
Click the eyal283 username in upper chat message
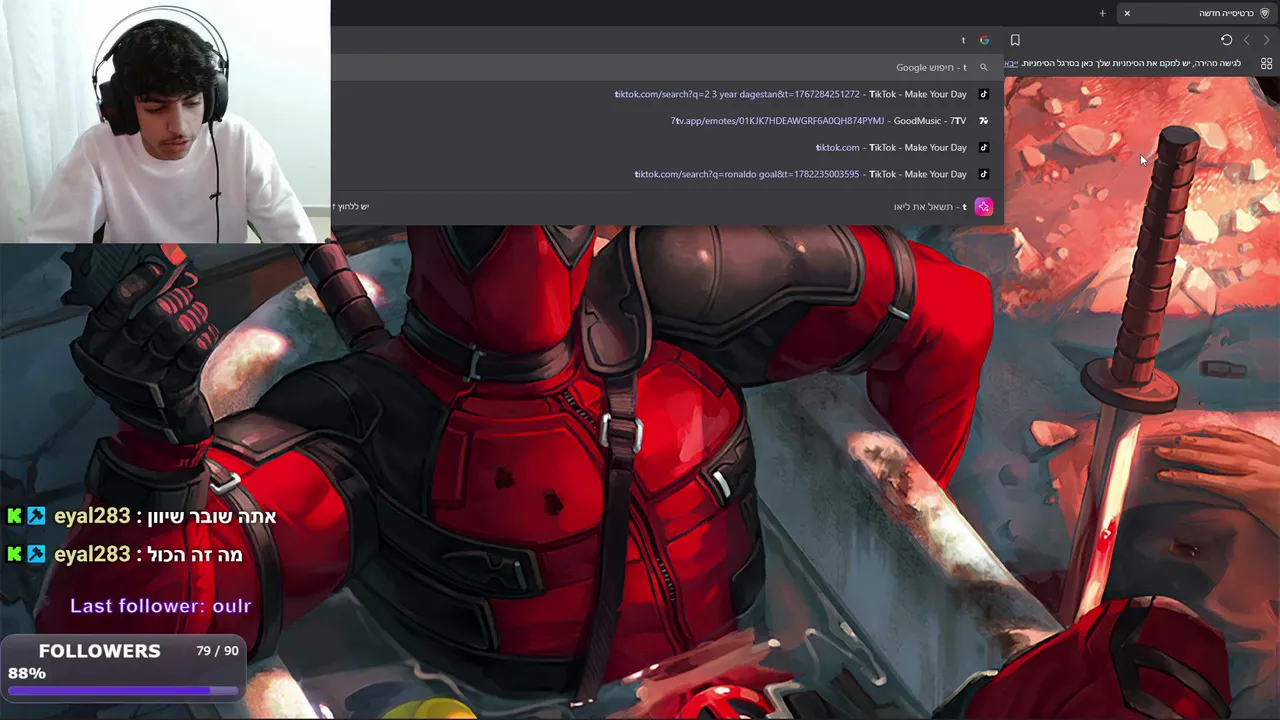tap(92, 516)
